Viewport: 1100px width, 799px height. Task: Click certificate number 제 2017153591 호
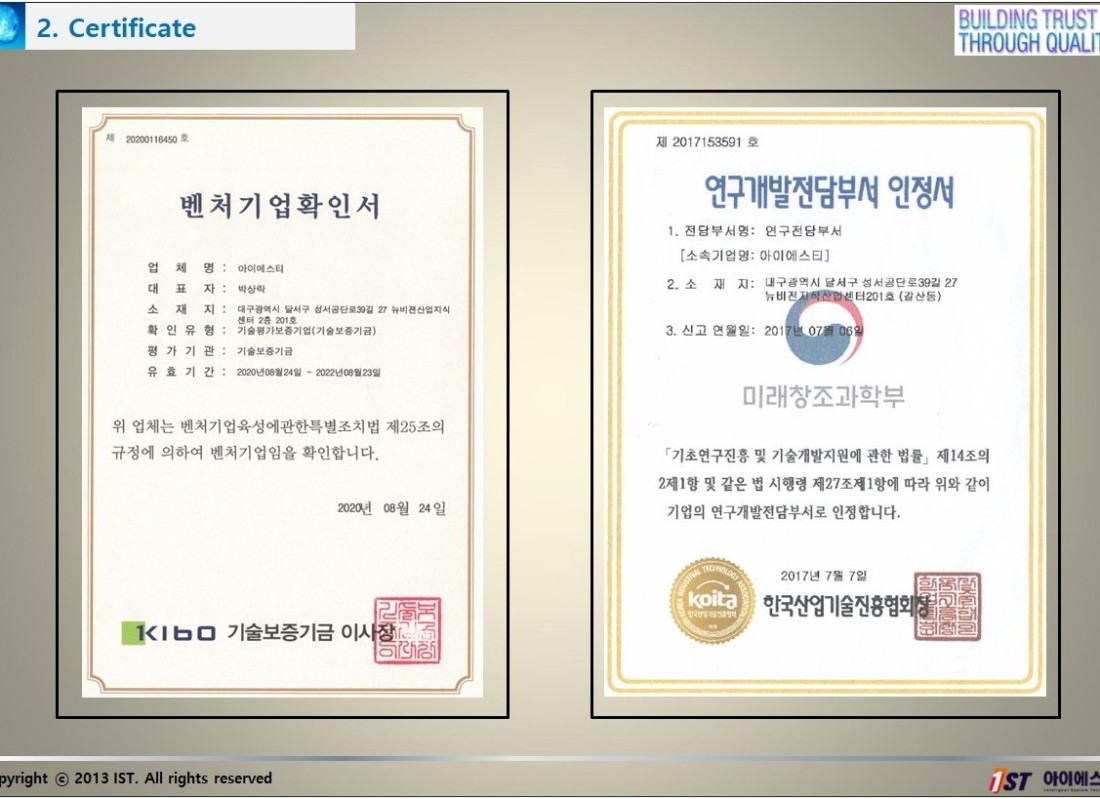click(707, 142)
